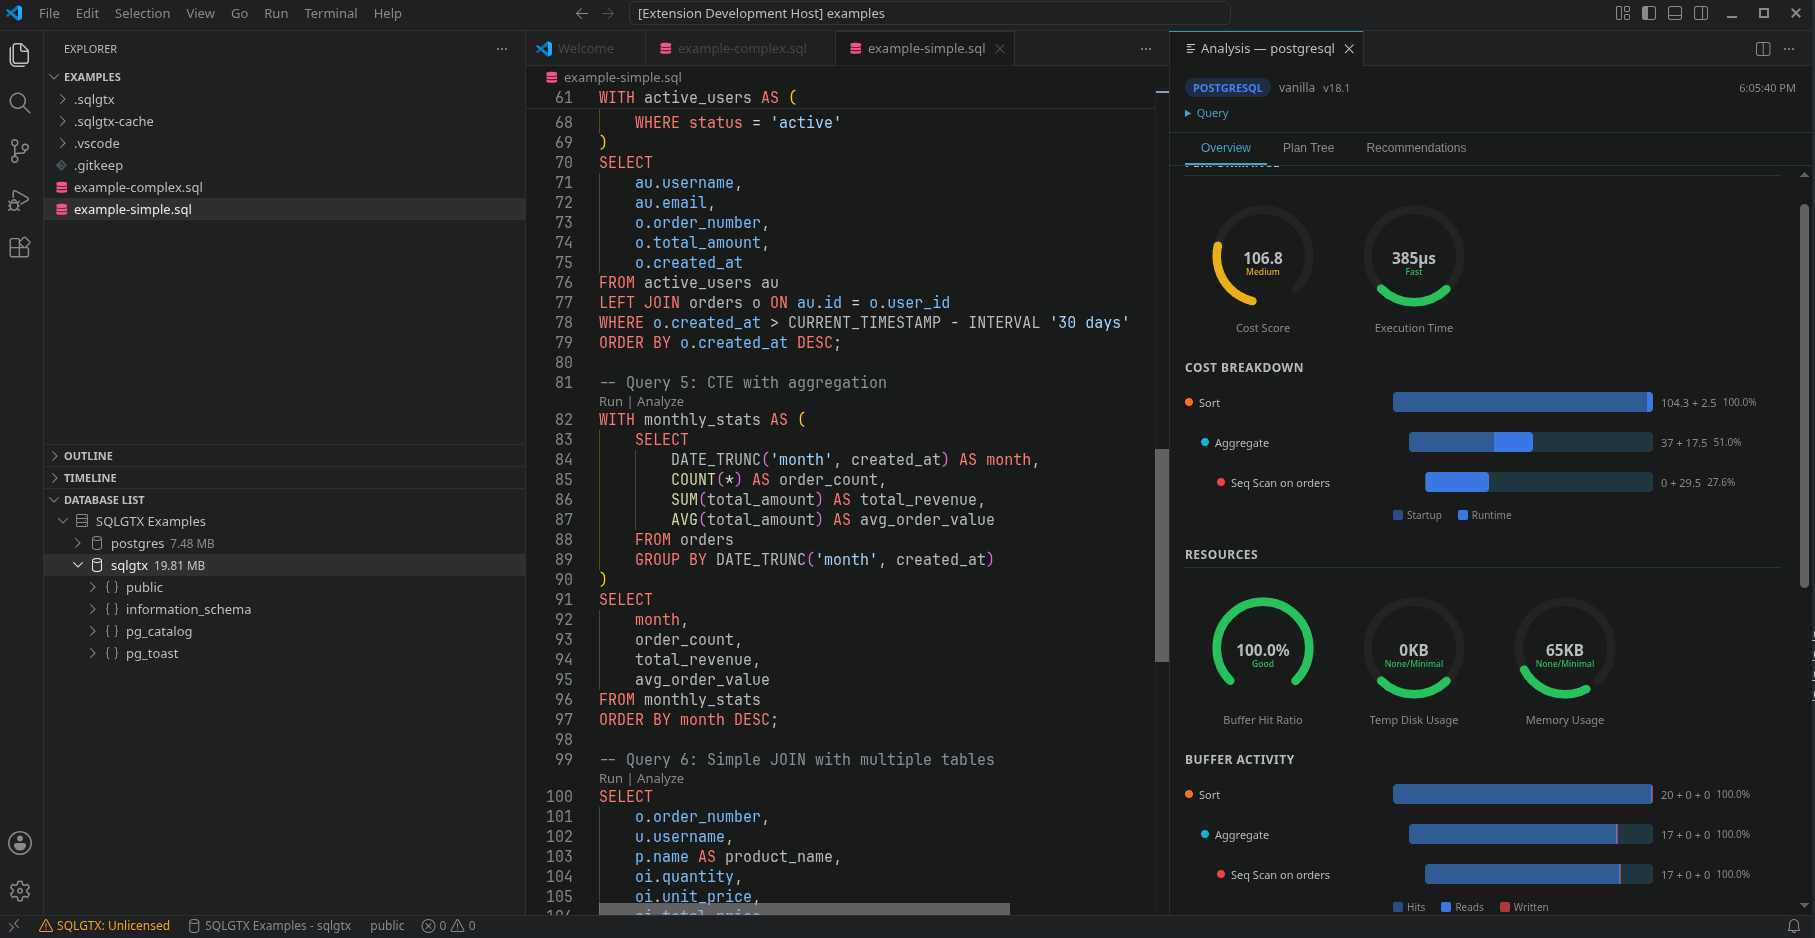Go forward using navigation arrow
The width and height of the screenshot is (1815, 938).
608,13
